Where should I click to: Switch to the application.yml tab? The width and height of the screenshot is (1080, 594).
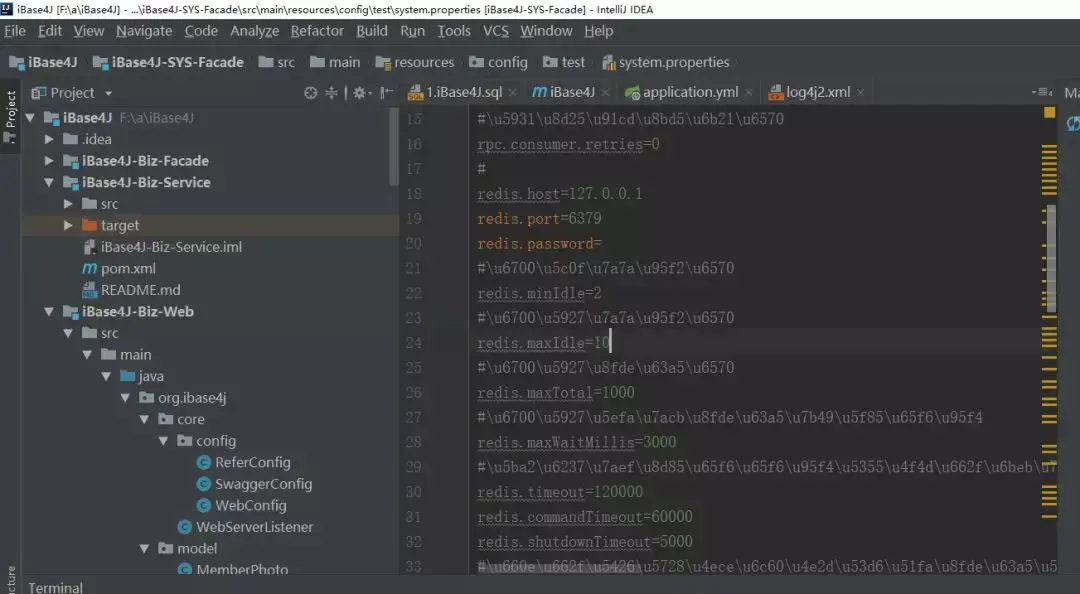pos(682,92)
